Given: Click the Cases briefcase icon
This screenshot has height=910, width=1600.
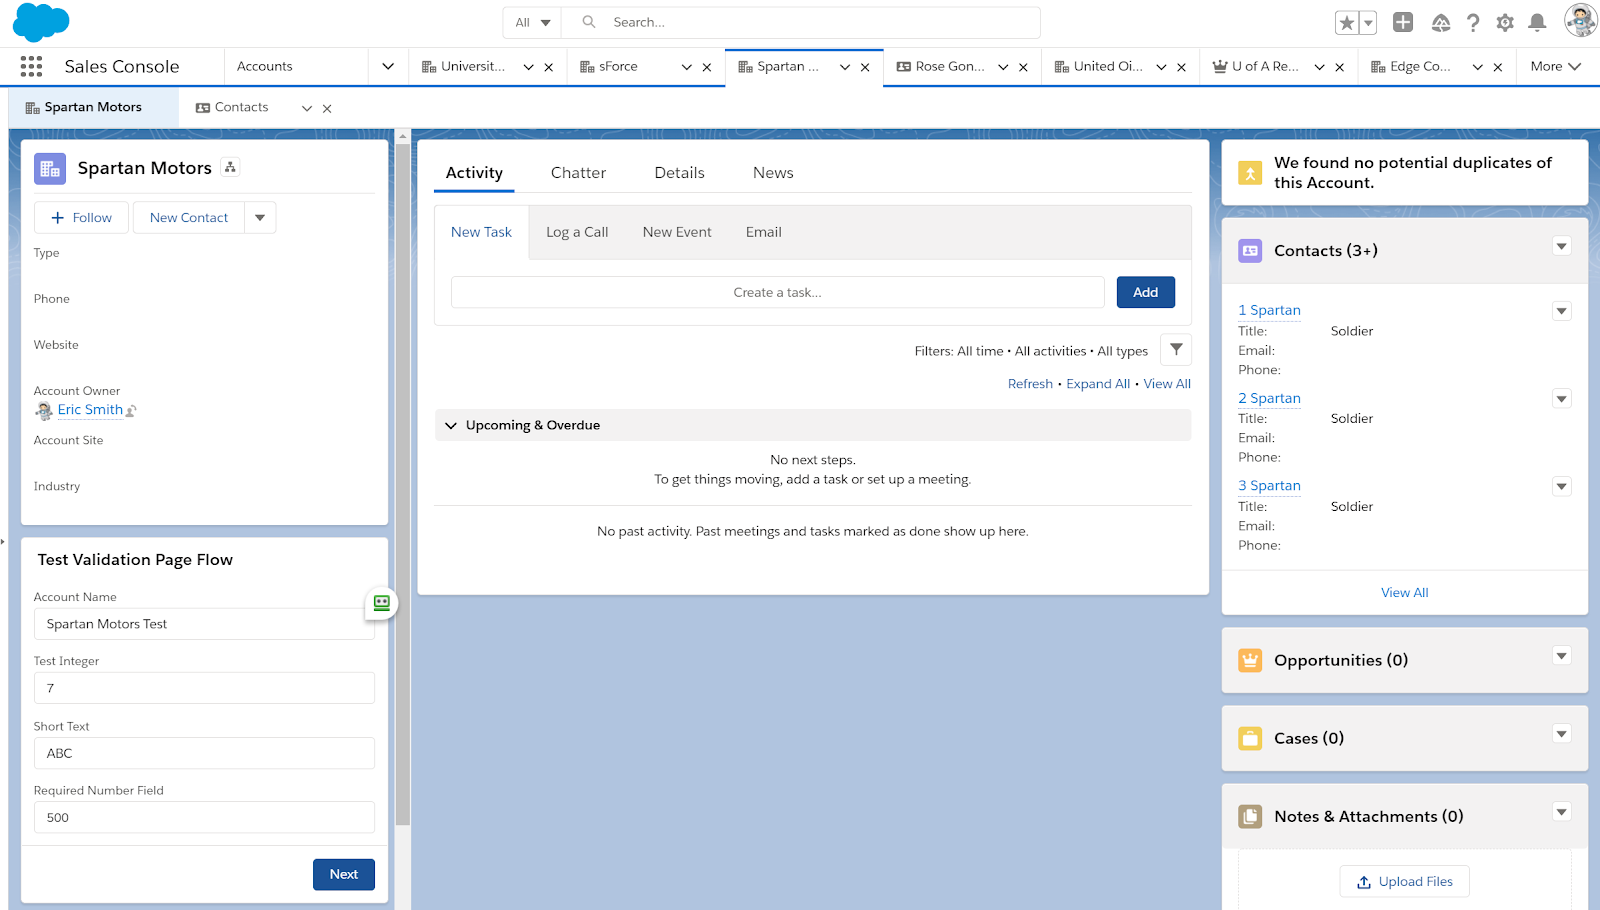Looking at the screenshot, I should tap(1250, 738).
